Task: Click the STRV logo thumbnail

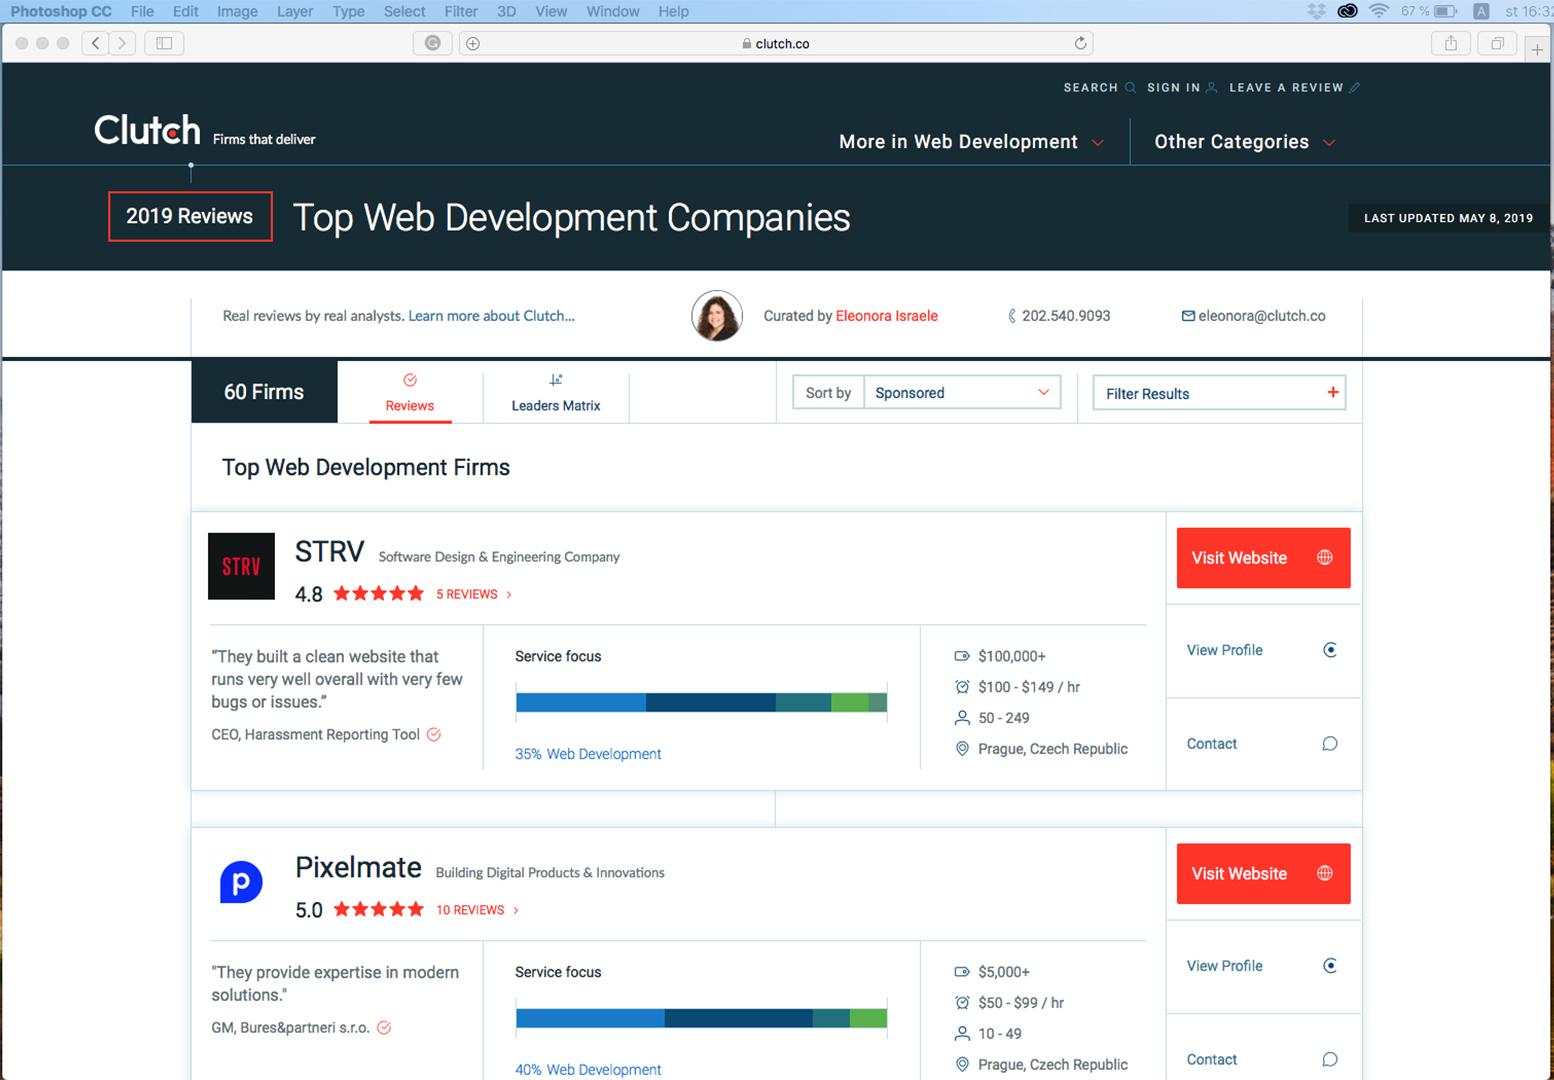Action: tap(241, 566)
